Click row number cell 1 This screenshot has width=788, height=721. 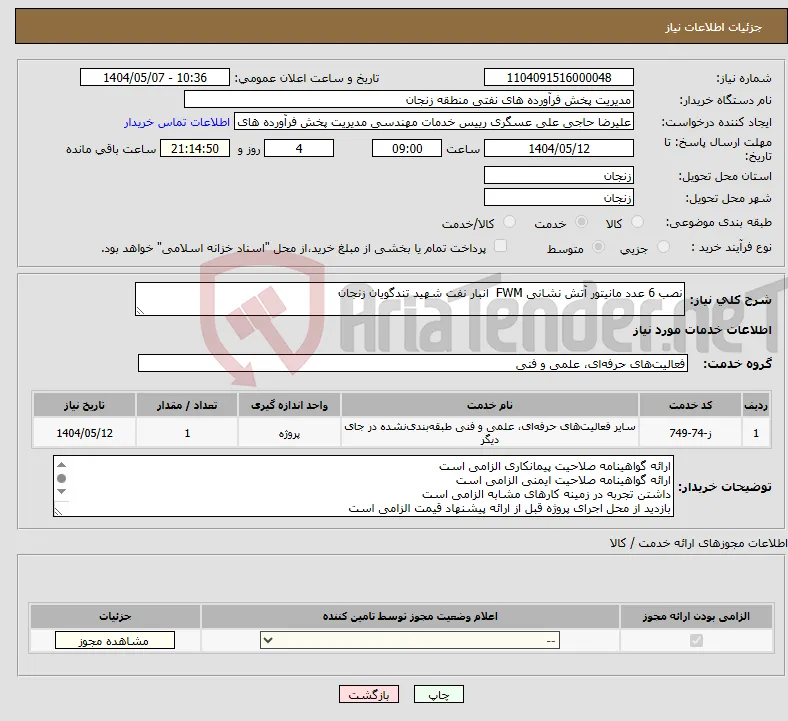pyautogui.click(x=756, y=433)
